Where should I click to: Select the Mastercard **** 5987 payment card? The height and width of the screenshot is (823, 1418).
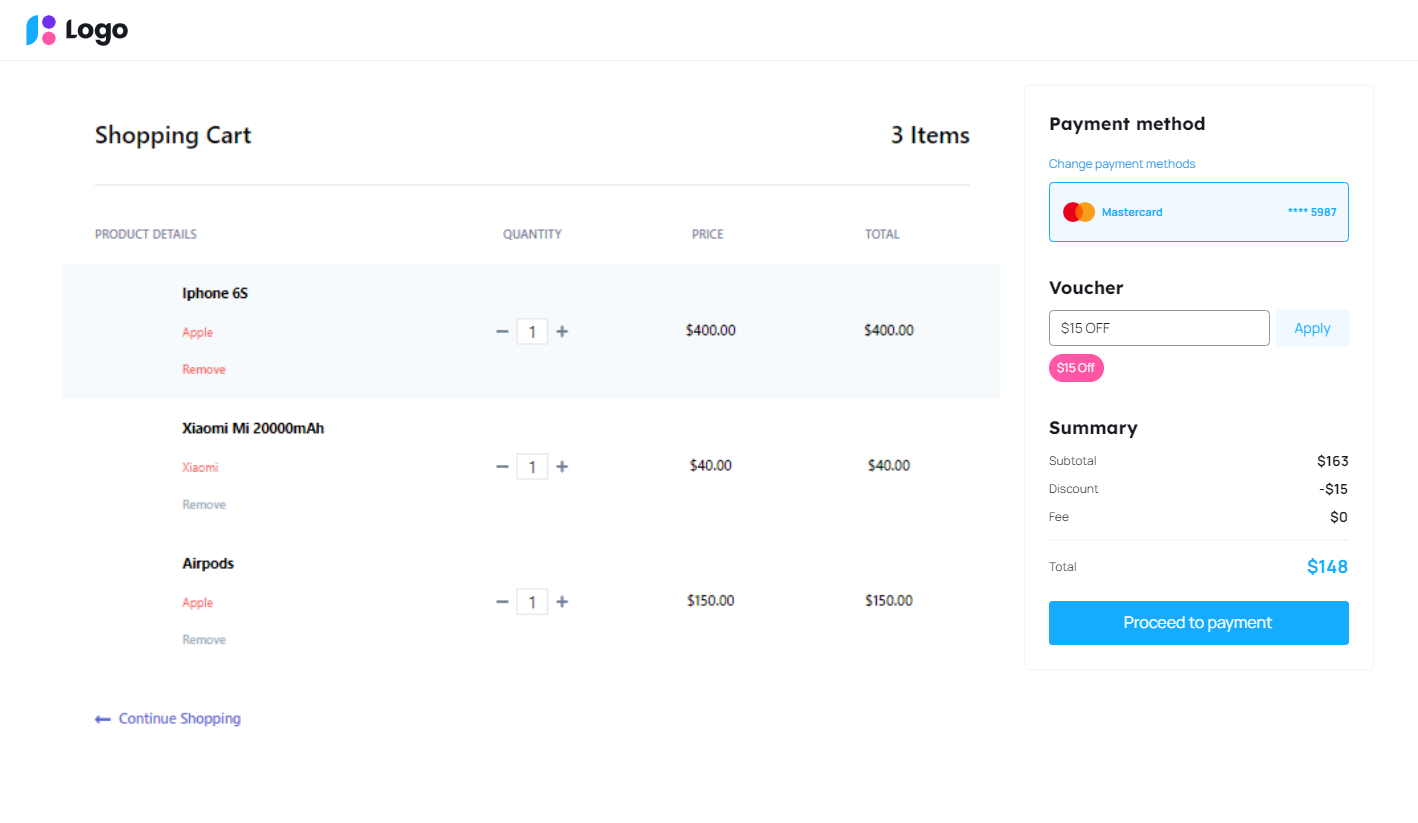click(x=1199, y=212)
